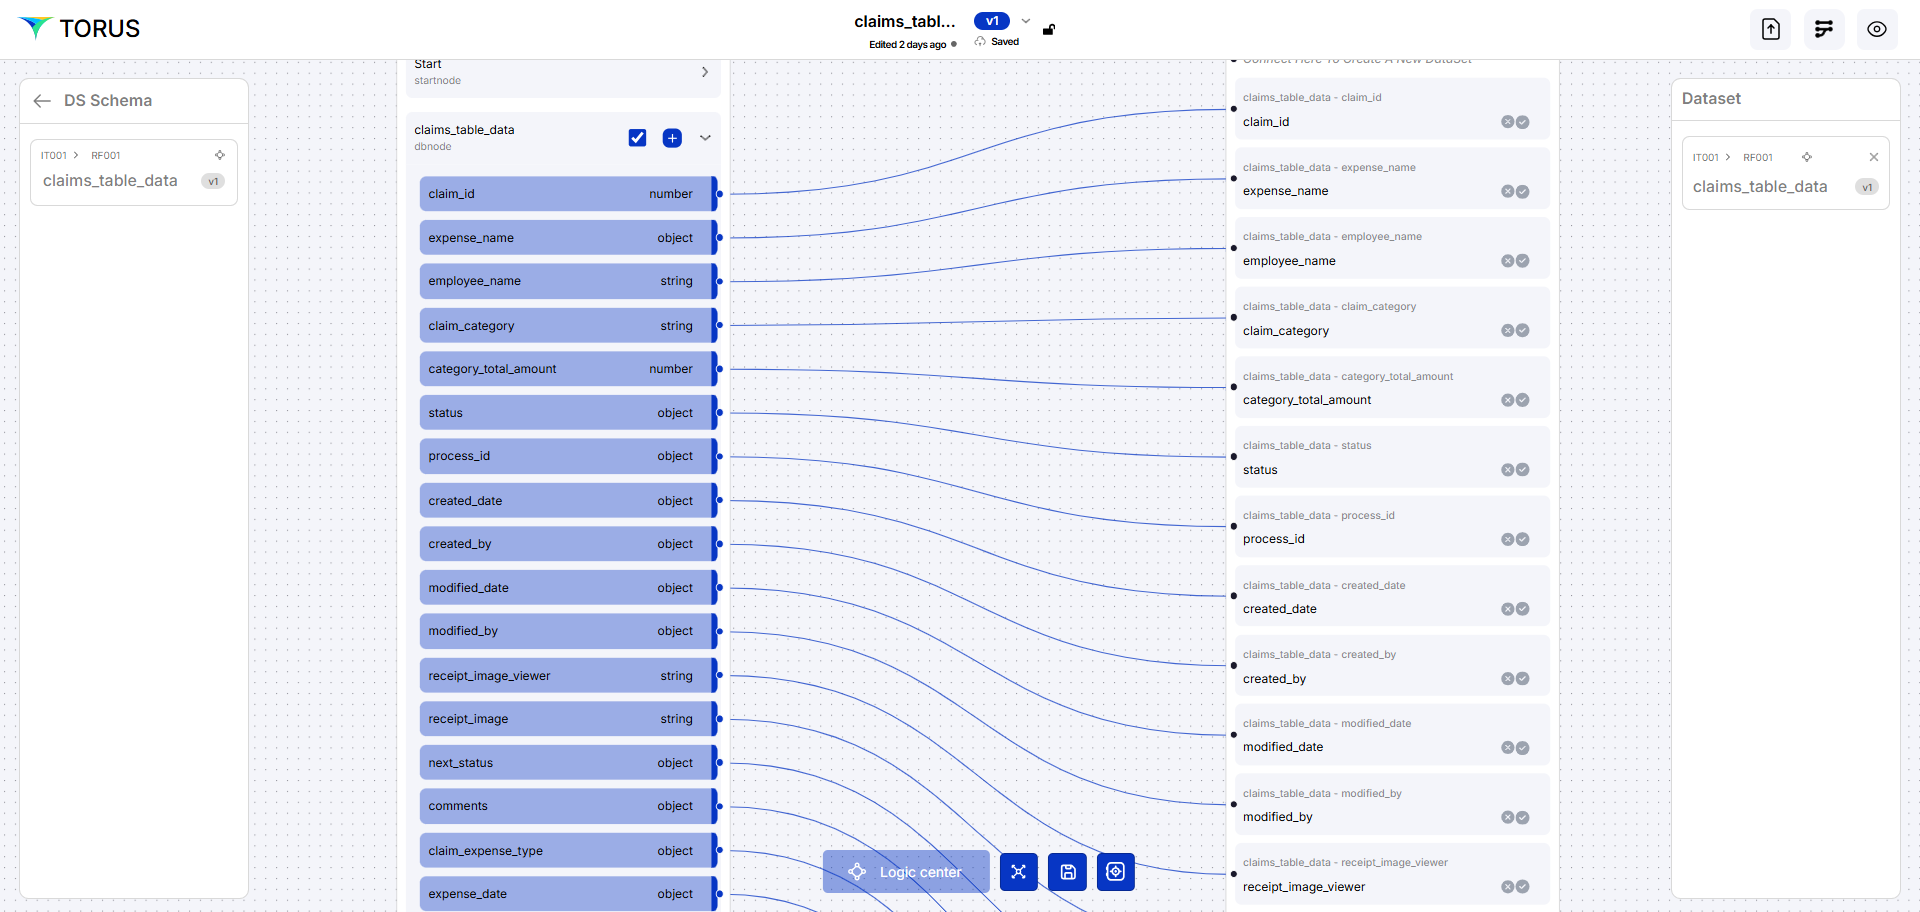Collapse the claims_table_data dbnode chevron
This screenshot has width=1920, height=912.
click(705, 138)
